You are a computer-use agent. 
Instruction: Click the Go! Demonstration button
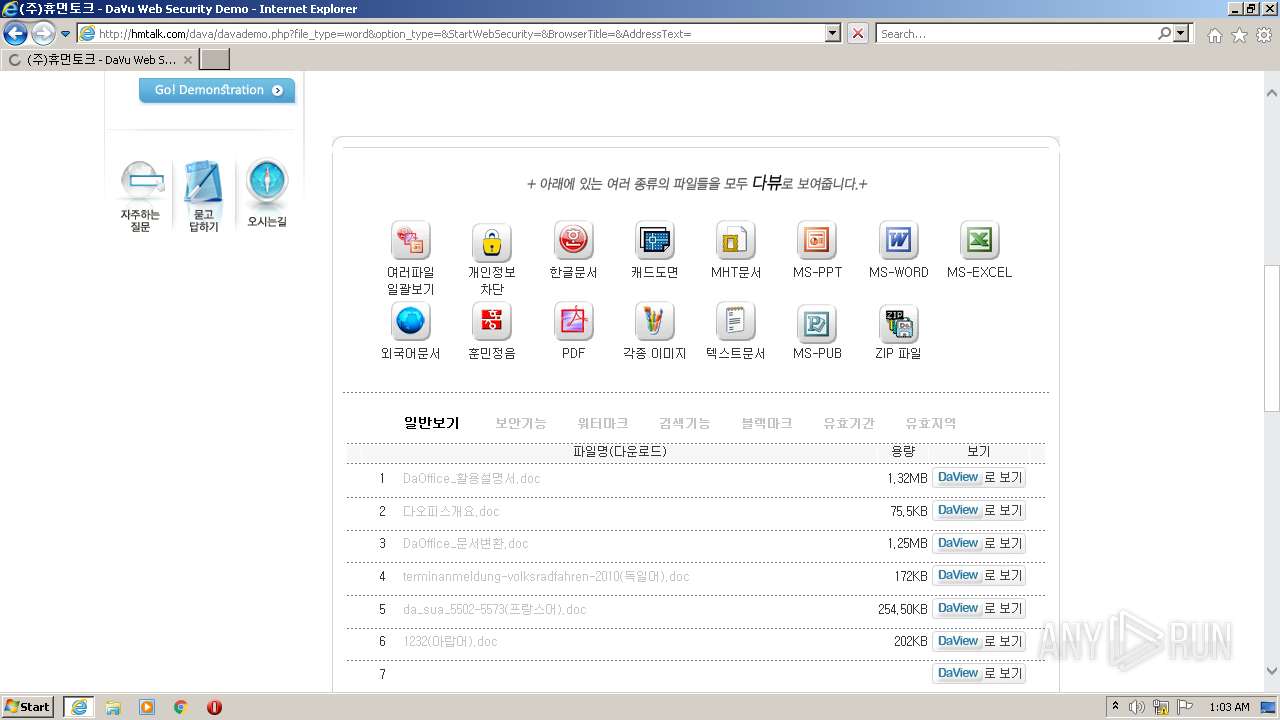click(217, 90)
